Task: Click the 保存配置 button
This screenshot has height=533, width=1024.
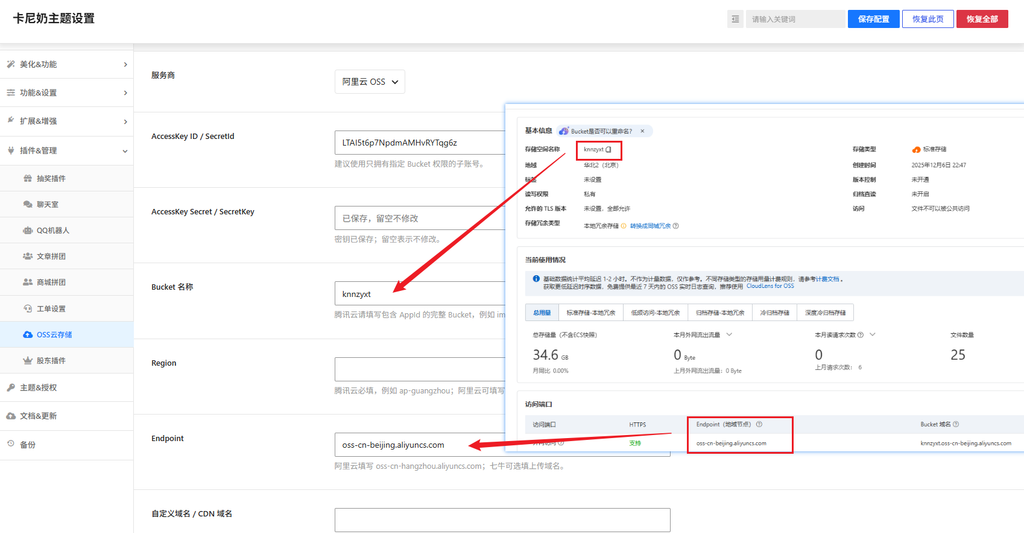Action: (x=873, y=19)
